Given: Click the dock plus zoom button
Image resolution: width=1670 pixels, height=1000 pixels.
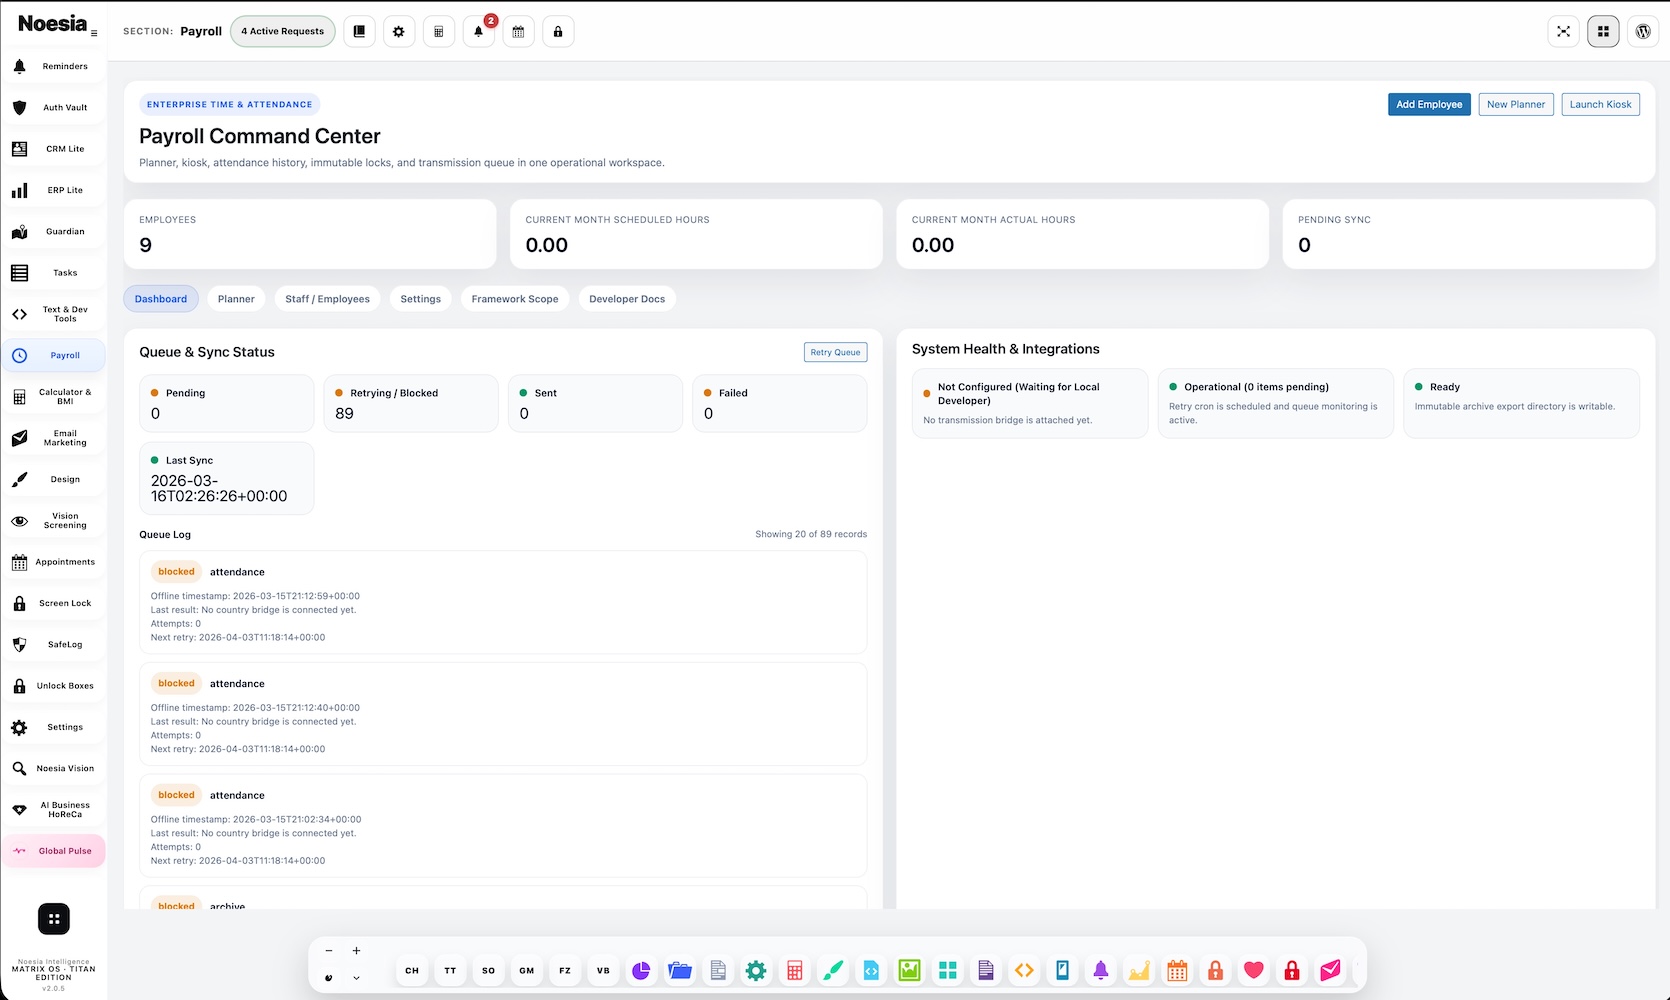Looking at the screenshot, I should pos(356,951).
